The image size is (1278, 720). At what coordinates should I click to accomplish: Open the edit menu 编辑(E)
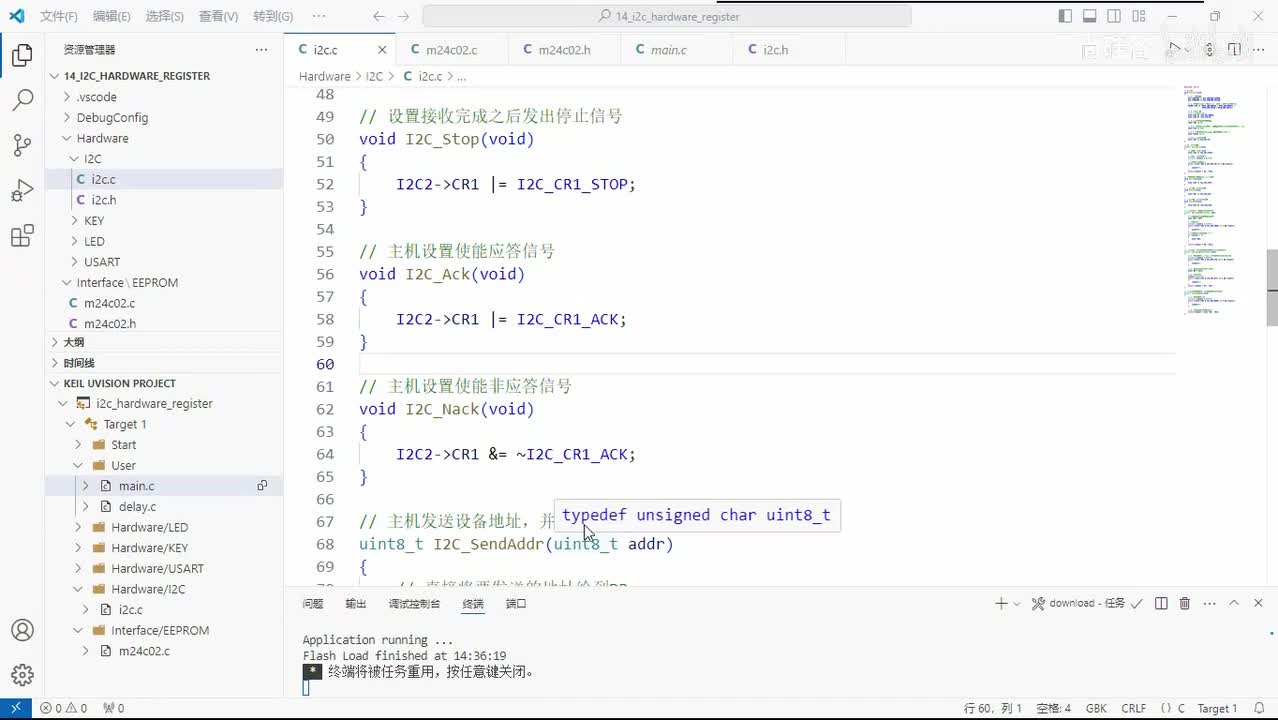coord(111,16)
